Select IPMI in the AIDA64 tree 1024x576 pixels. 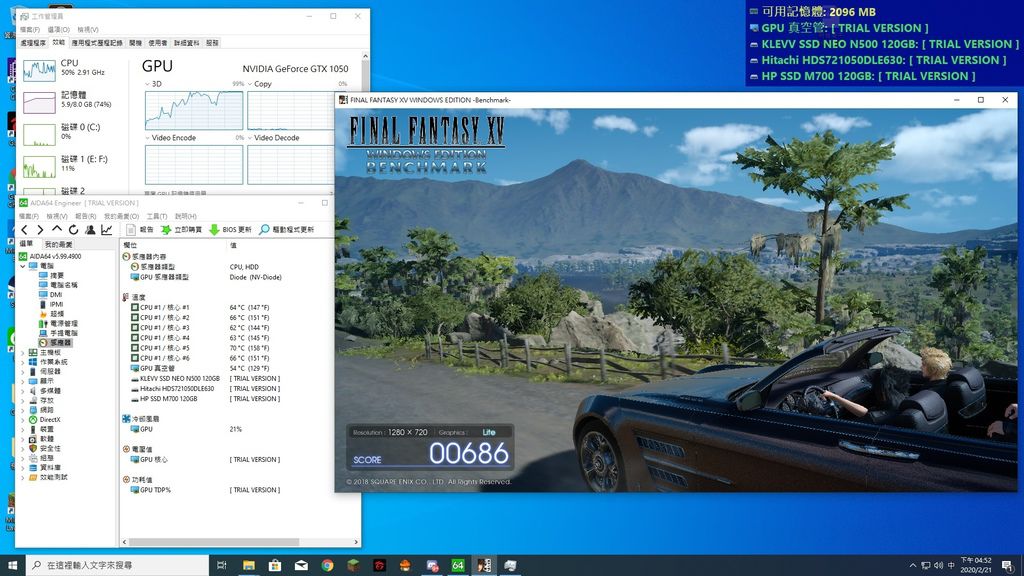51,304
